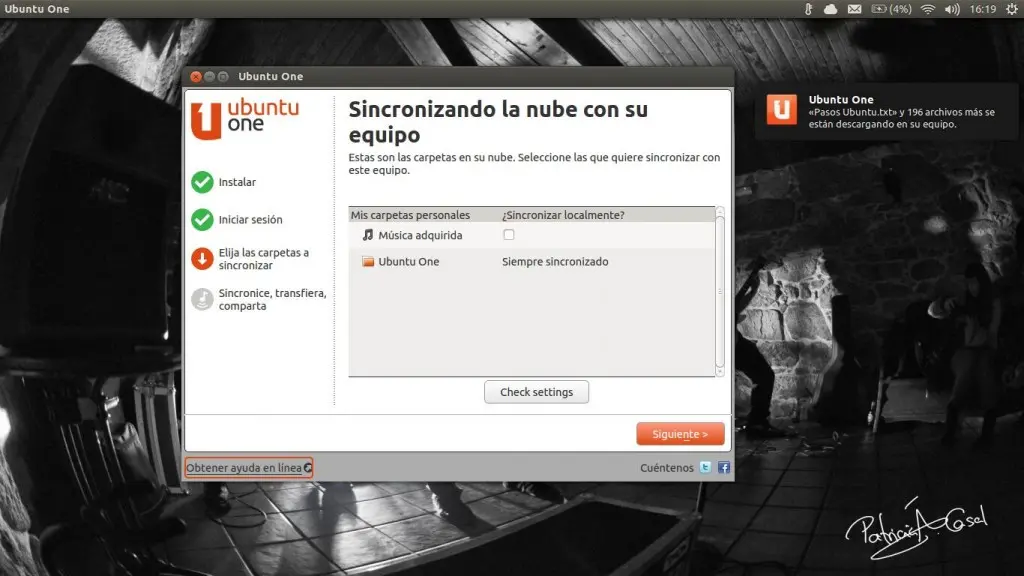The width and height of the screenshot is (1024, 576).
Task: Open the cloud indicator in the top panel
Action: pyautogui.click(x=830, y=9)
